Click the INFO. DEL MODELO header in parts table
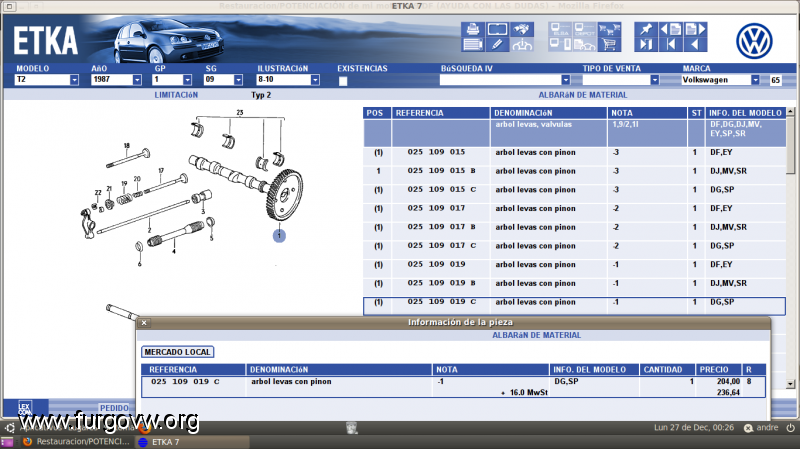The image size is (800, 449). pyautogui.click(x=745, y=113)
